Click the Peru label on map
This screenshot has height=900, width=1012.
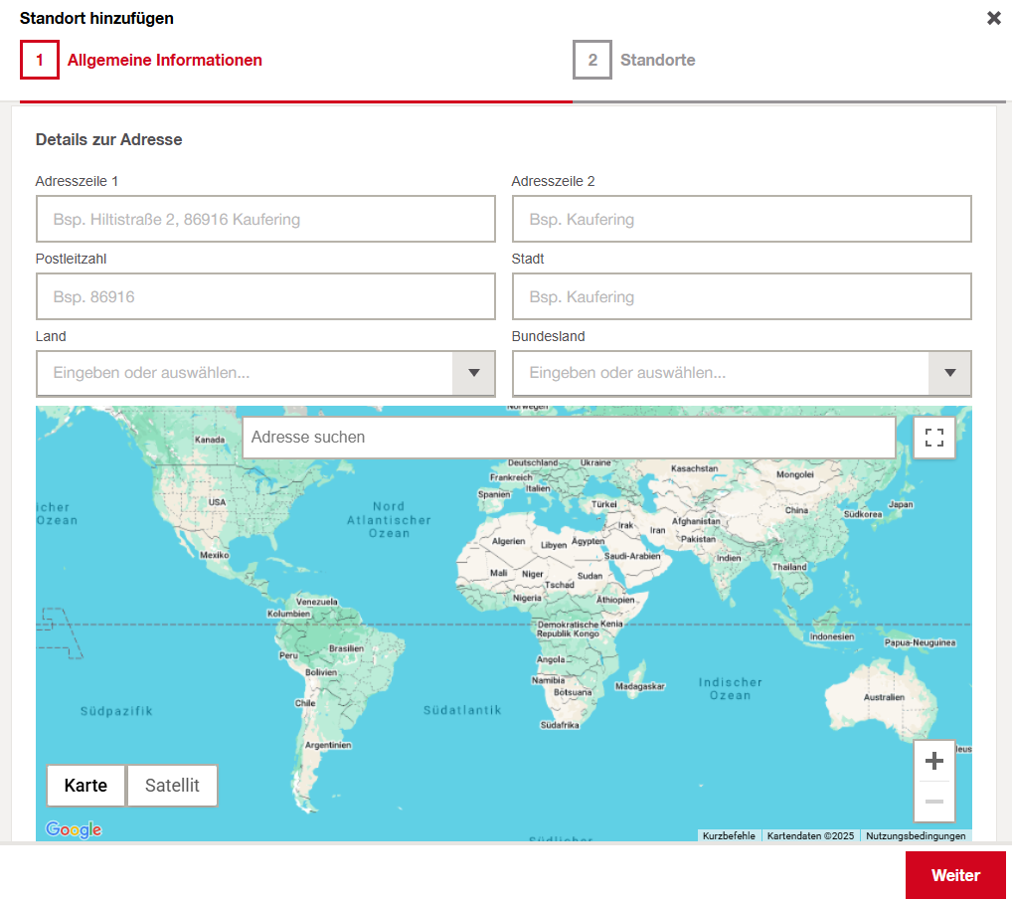(288, 655)
